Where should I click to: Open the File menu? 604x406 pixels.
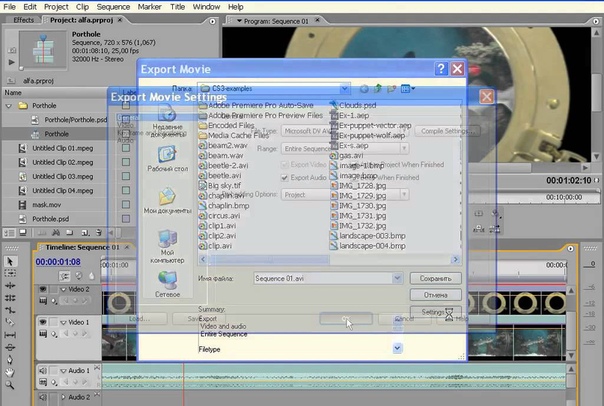pos(9,7)
